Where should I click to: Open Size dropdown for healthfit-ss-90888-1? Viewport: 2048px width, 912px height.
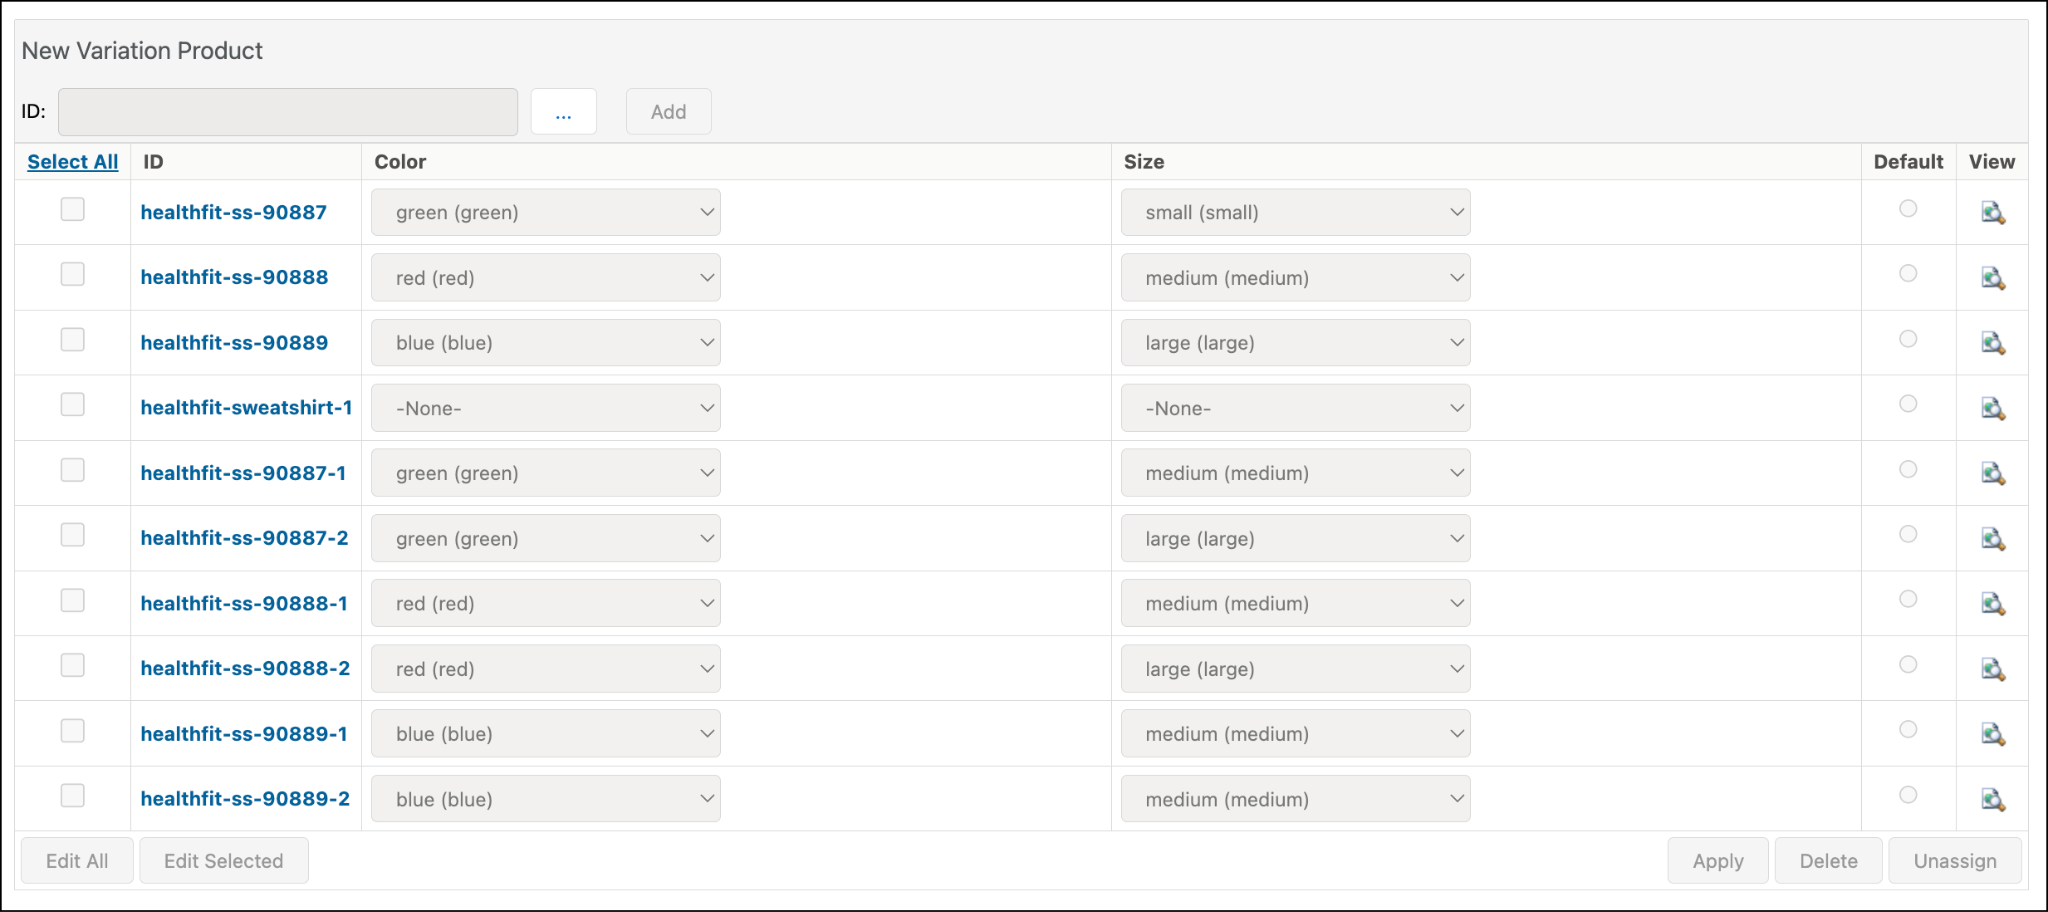tap(1296, 604)
